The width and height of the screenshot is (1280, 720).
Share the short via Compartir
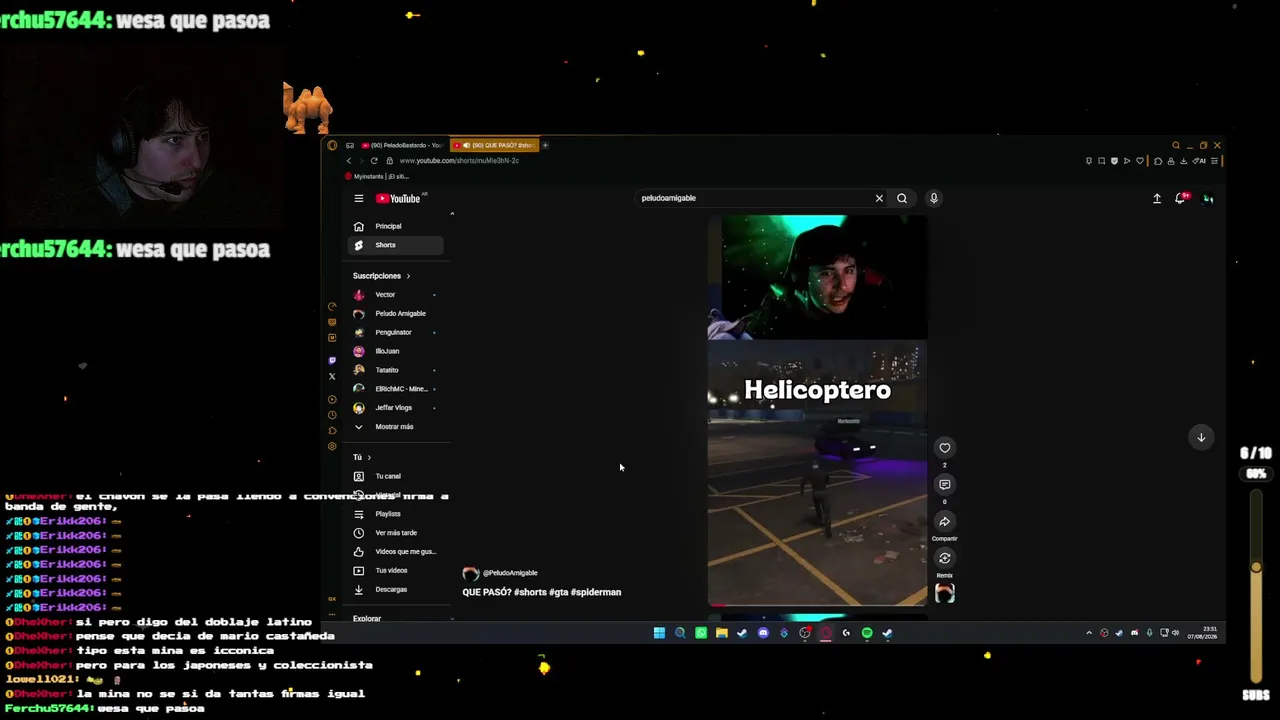945,522
